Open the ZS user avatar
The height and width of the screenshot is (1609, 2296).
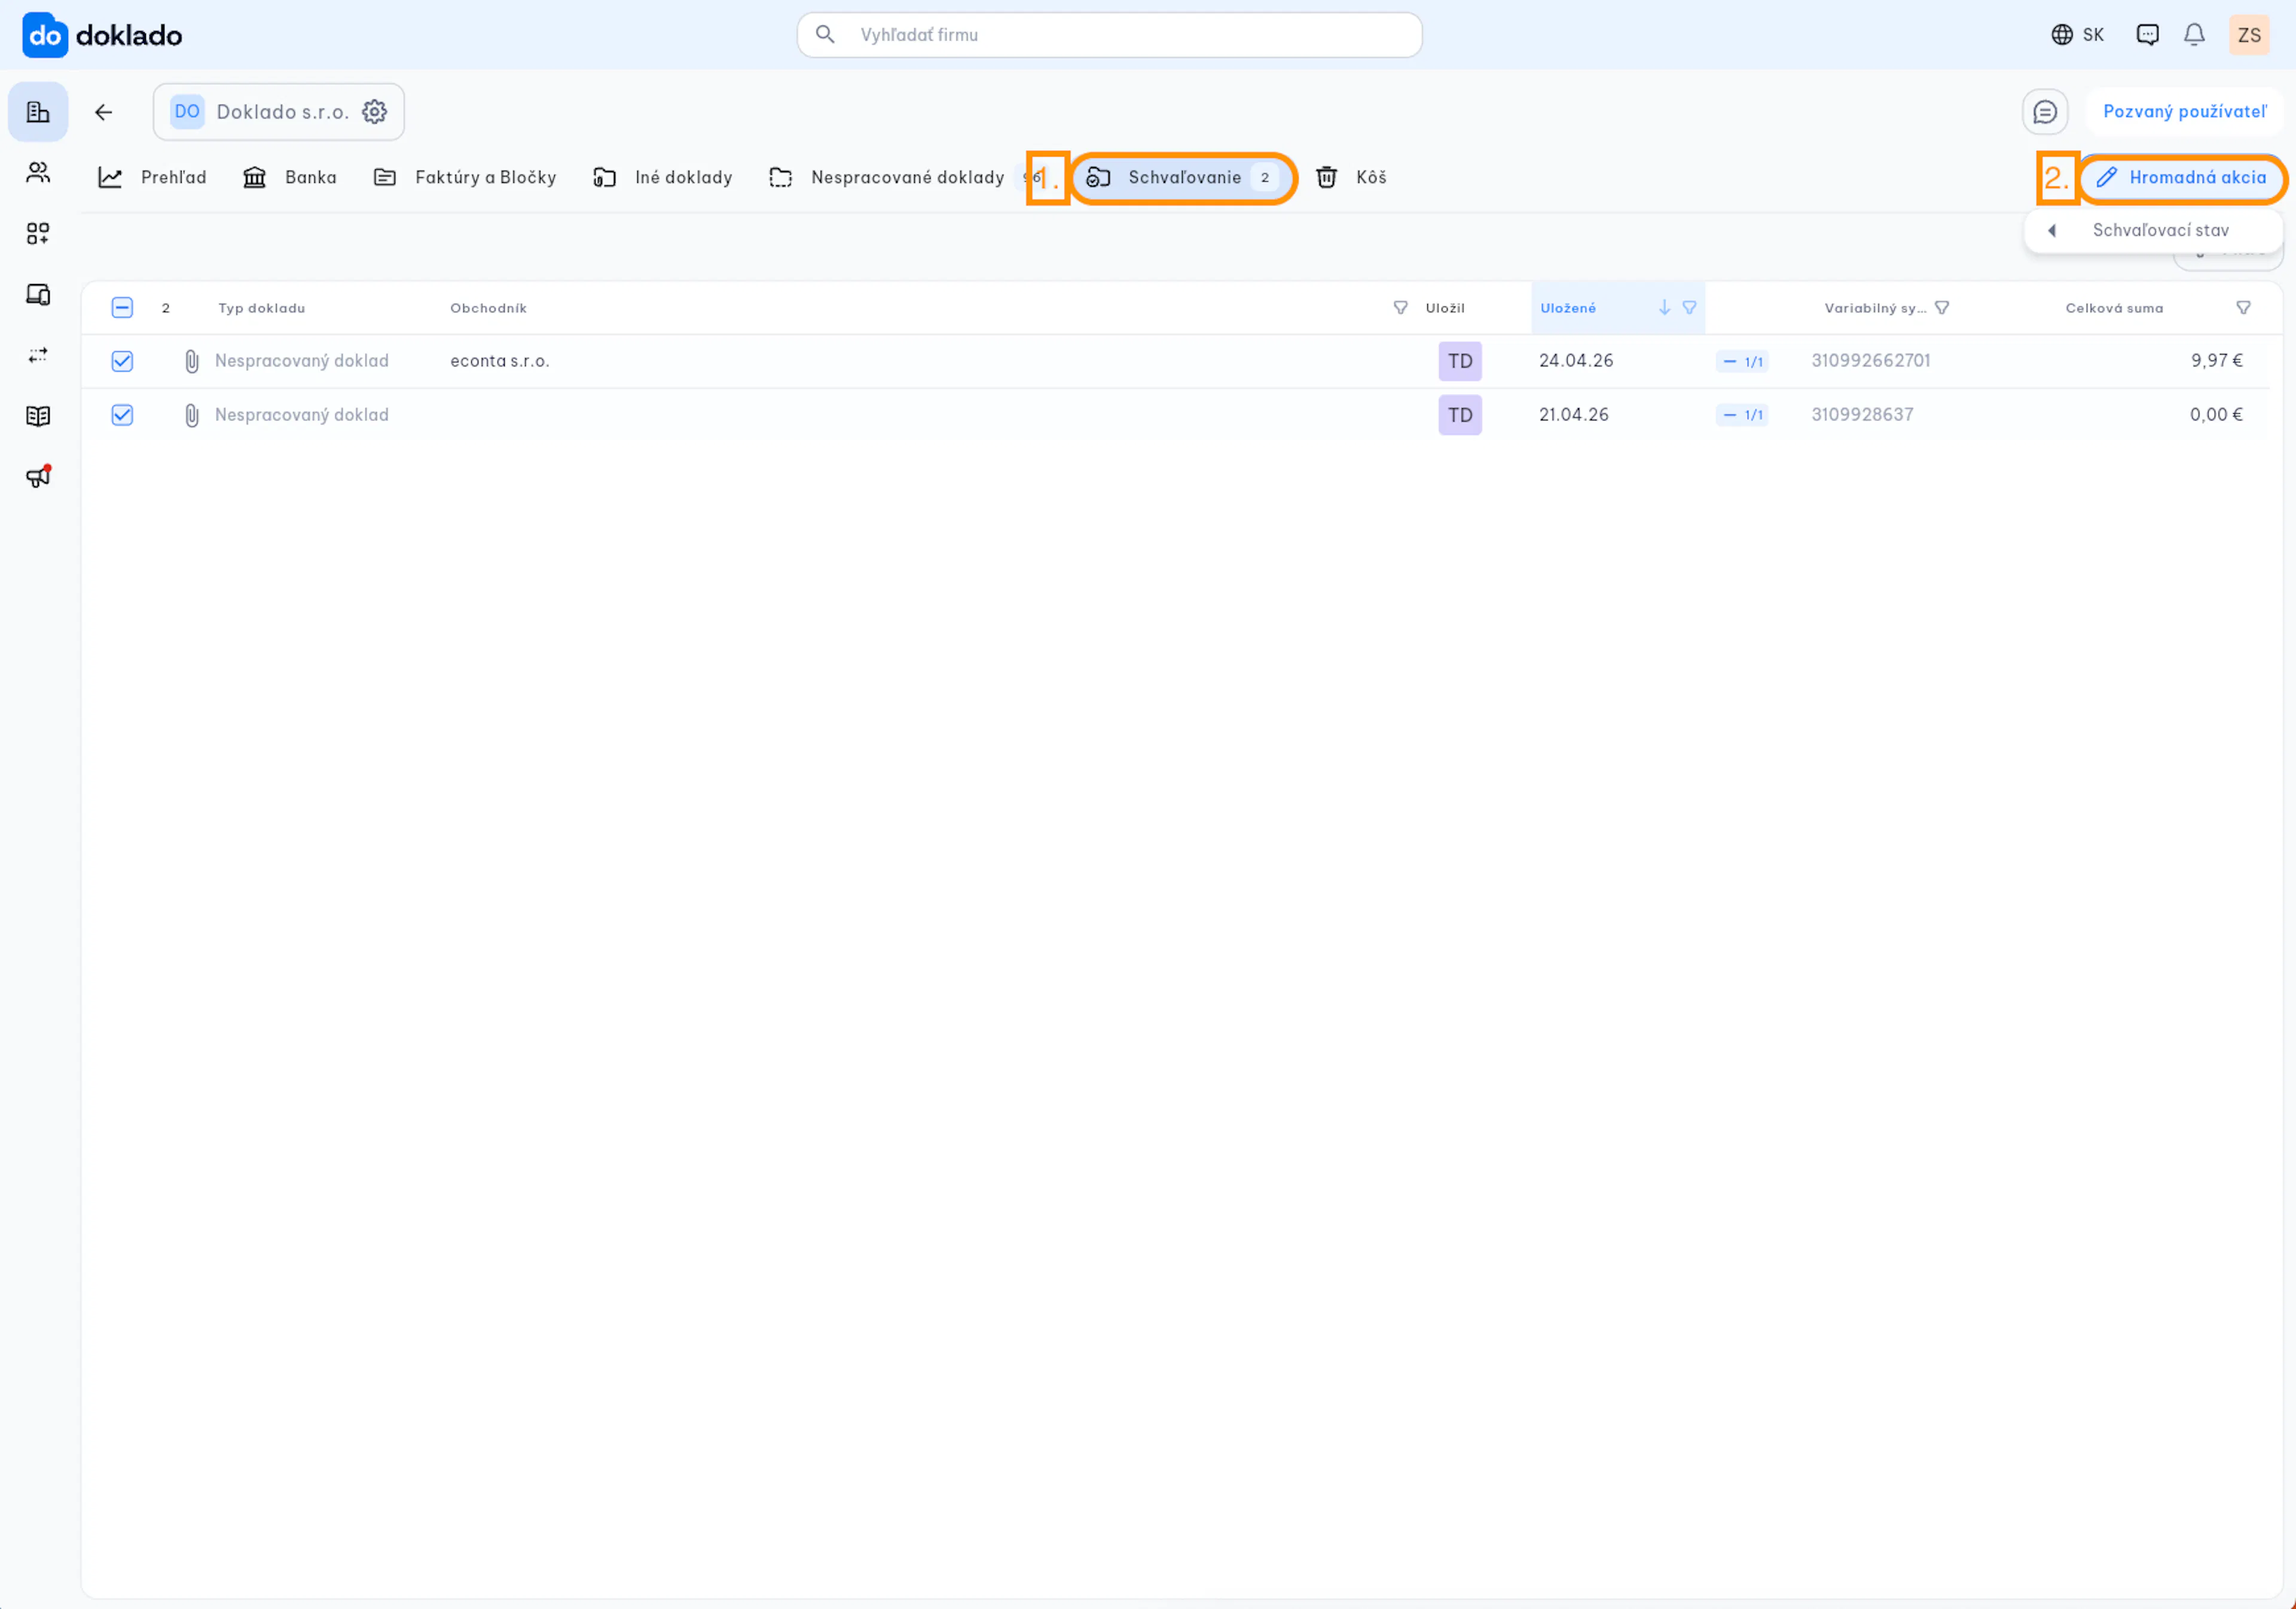click(x=2250, y=35)
